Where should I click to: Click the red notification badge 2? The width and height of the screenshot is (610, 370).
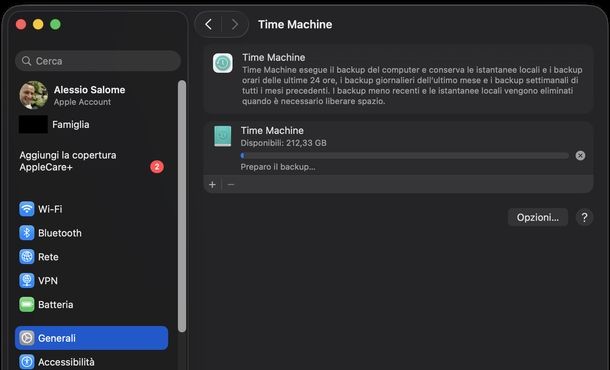(x=157, y=167)
